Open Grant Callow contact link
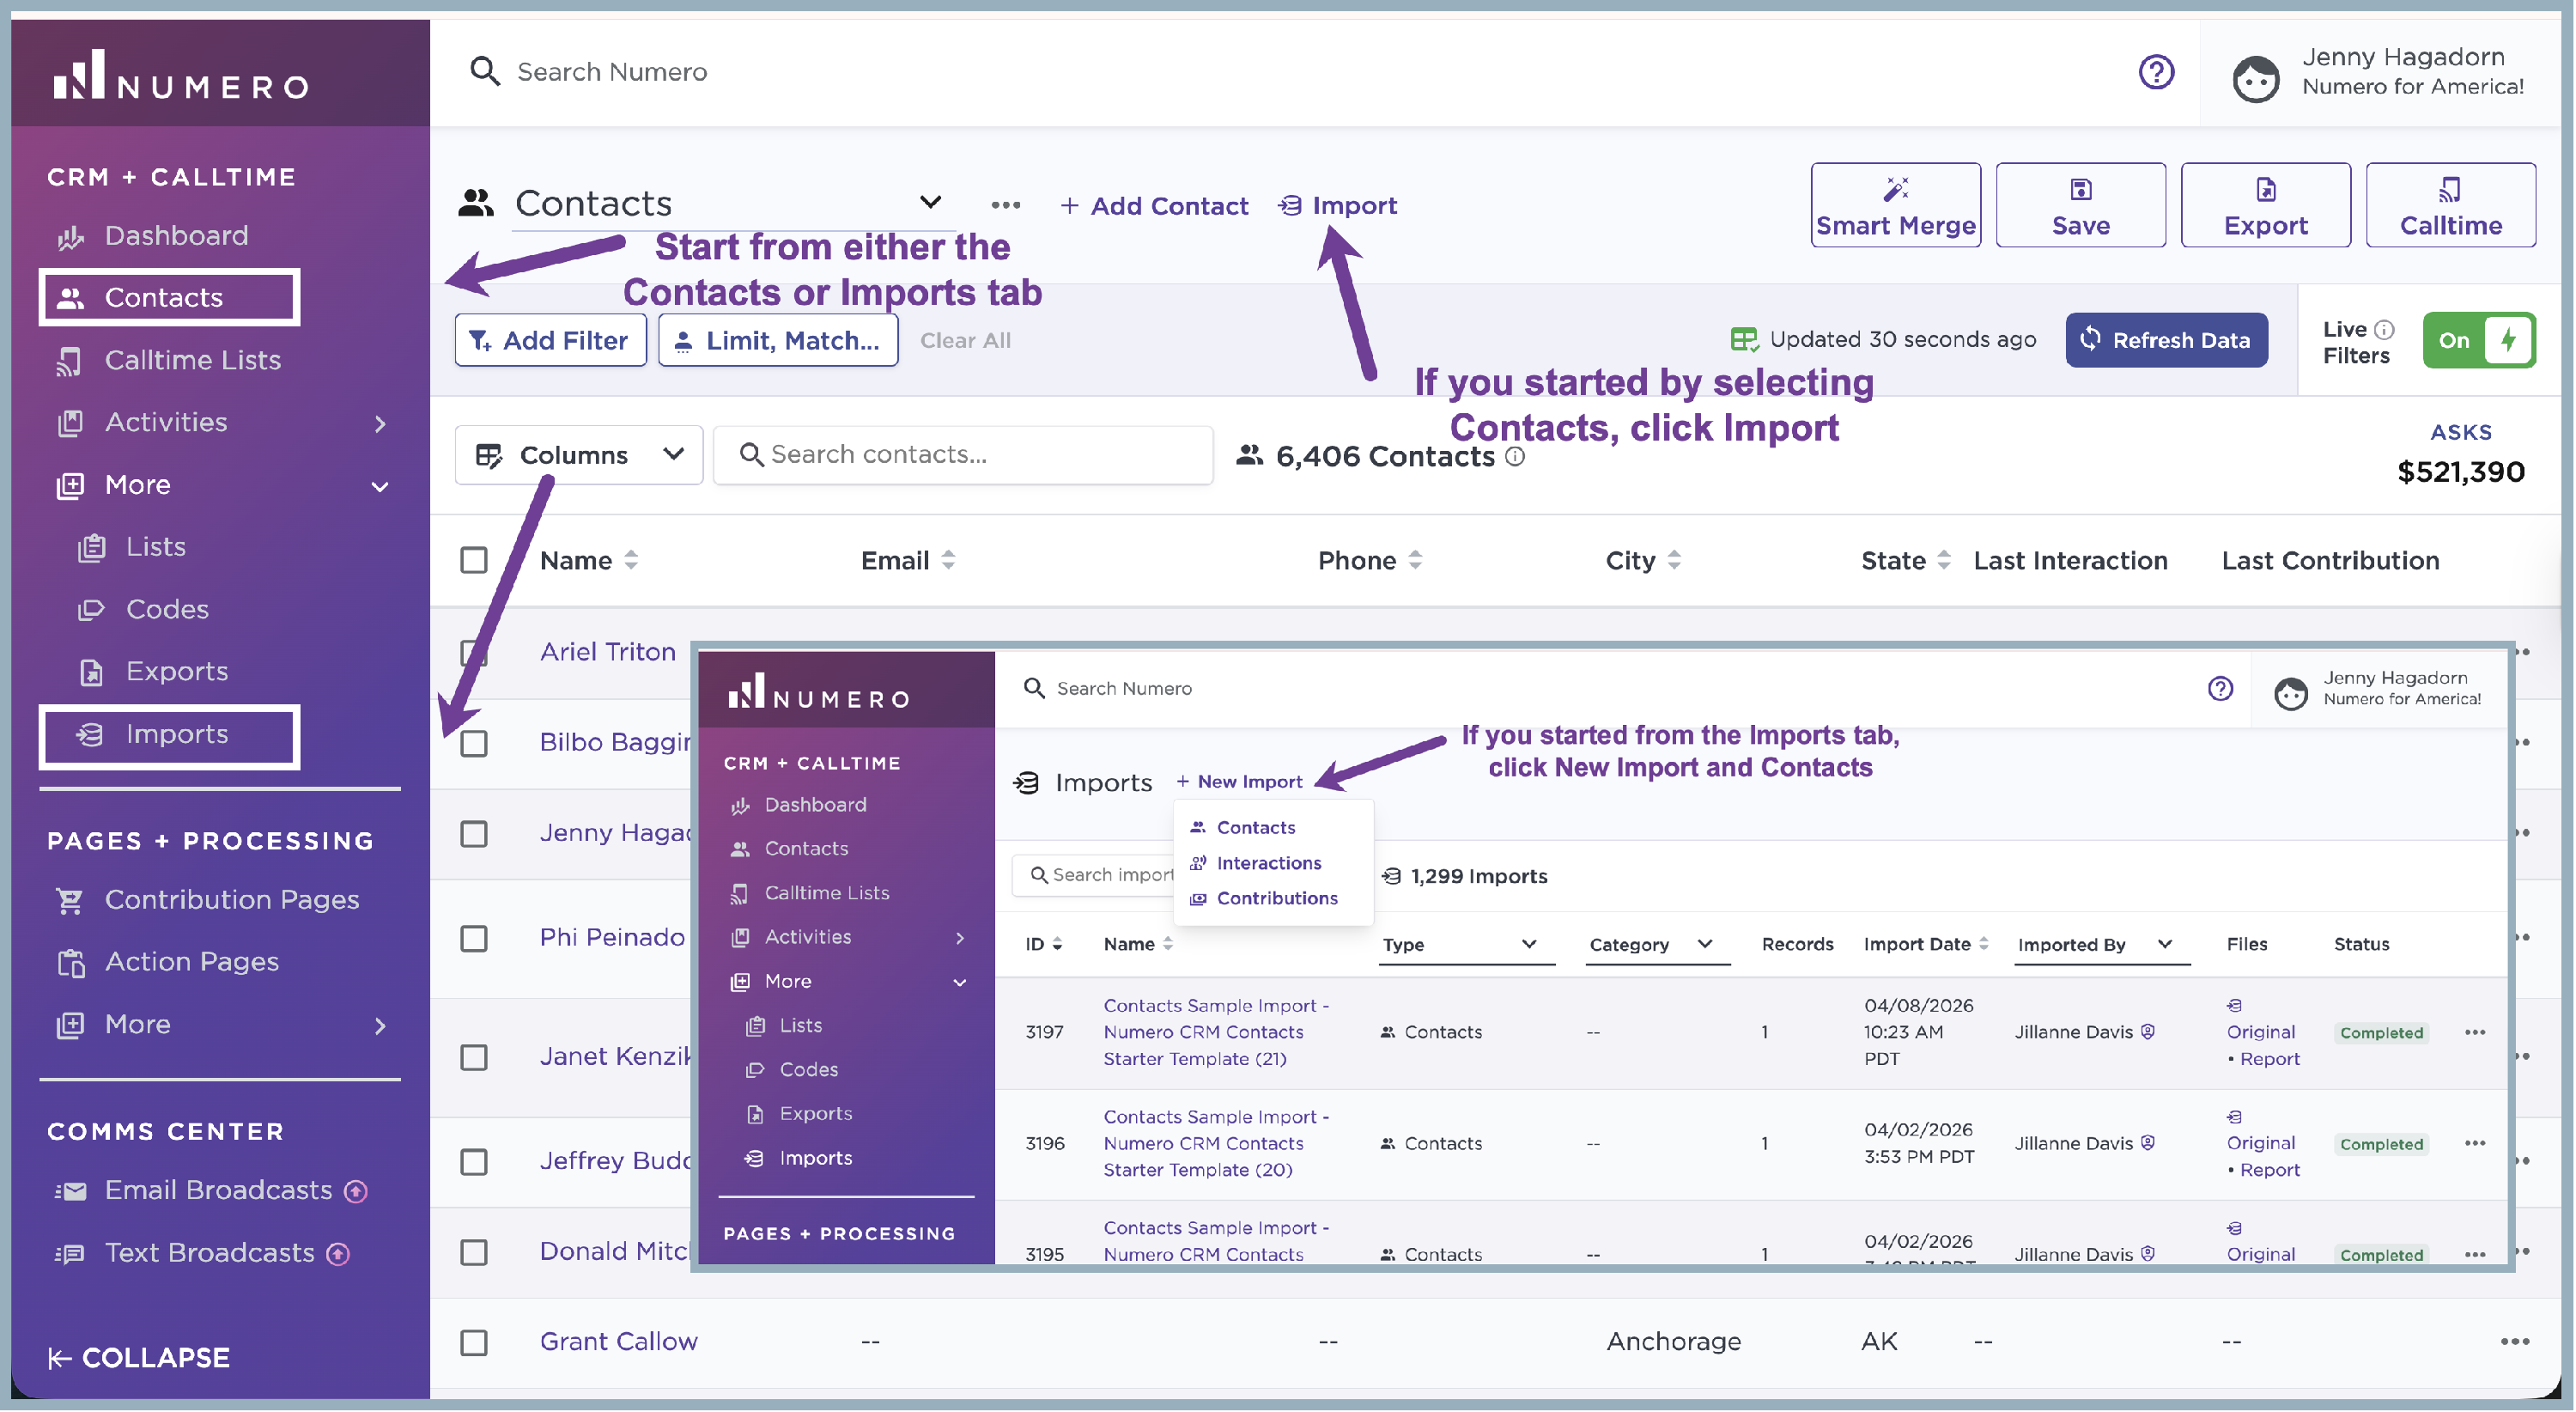 [618, 1342]
